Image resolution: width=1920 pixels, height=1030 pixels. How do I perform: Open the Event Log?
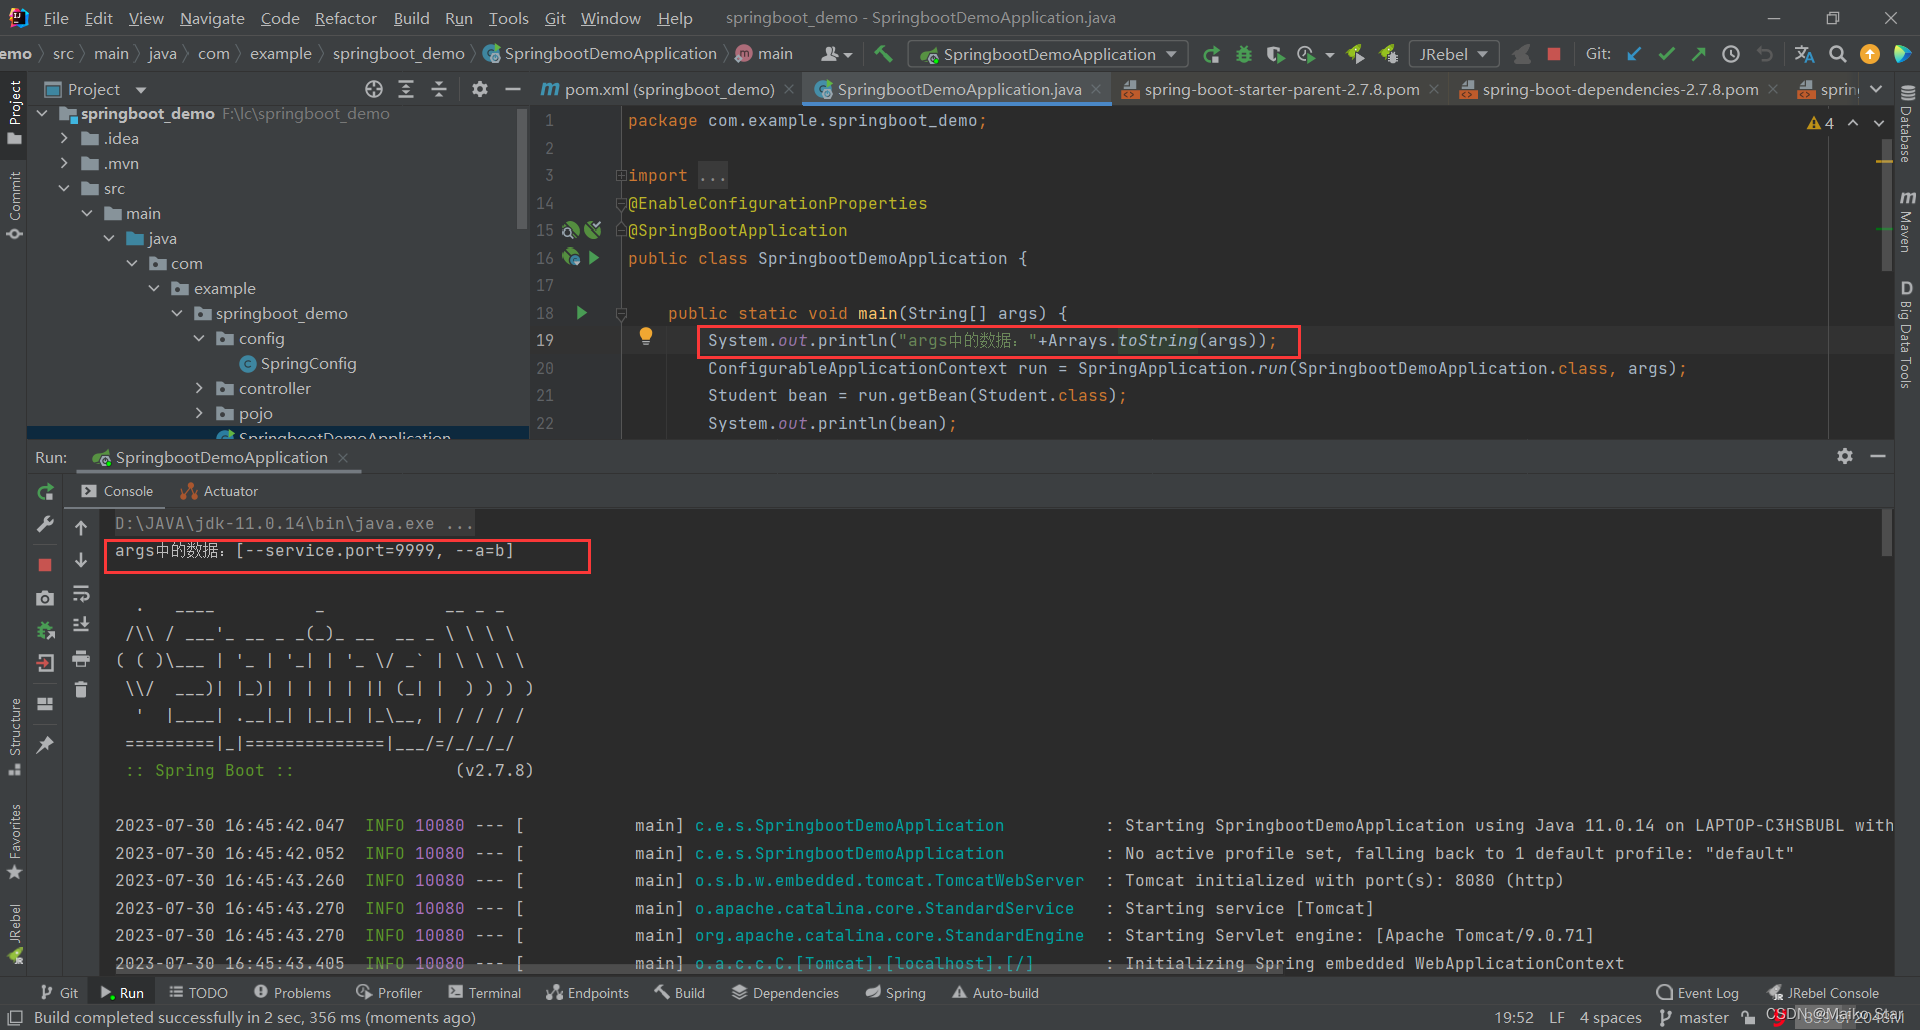1698,993
